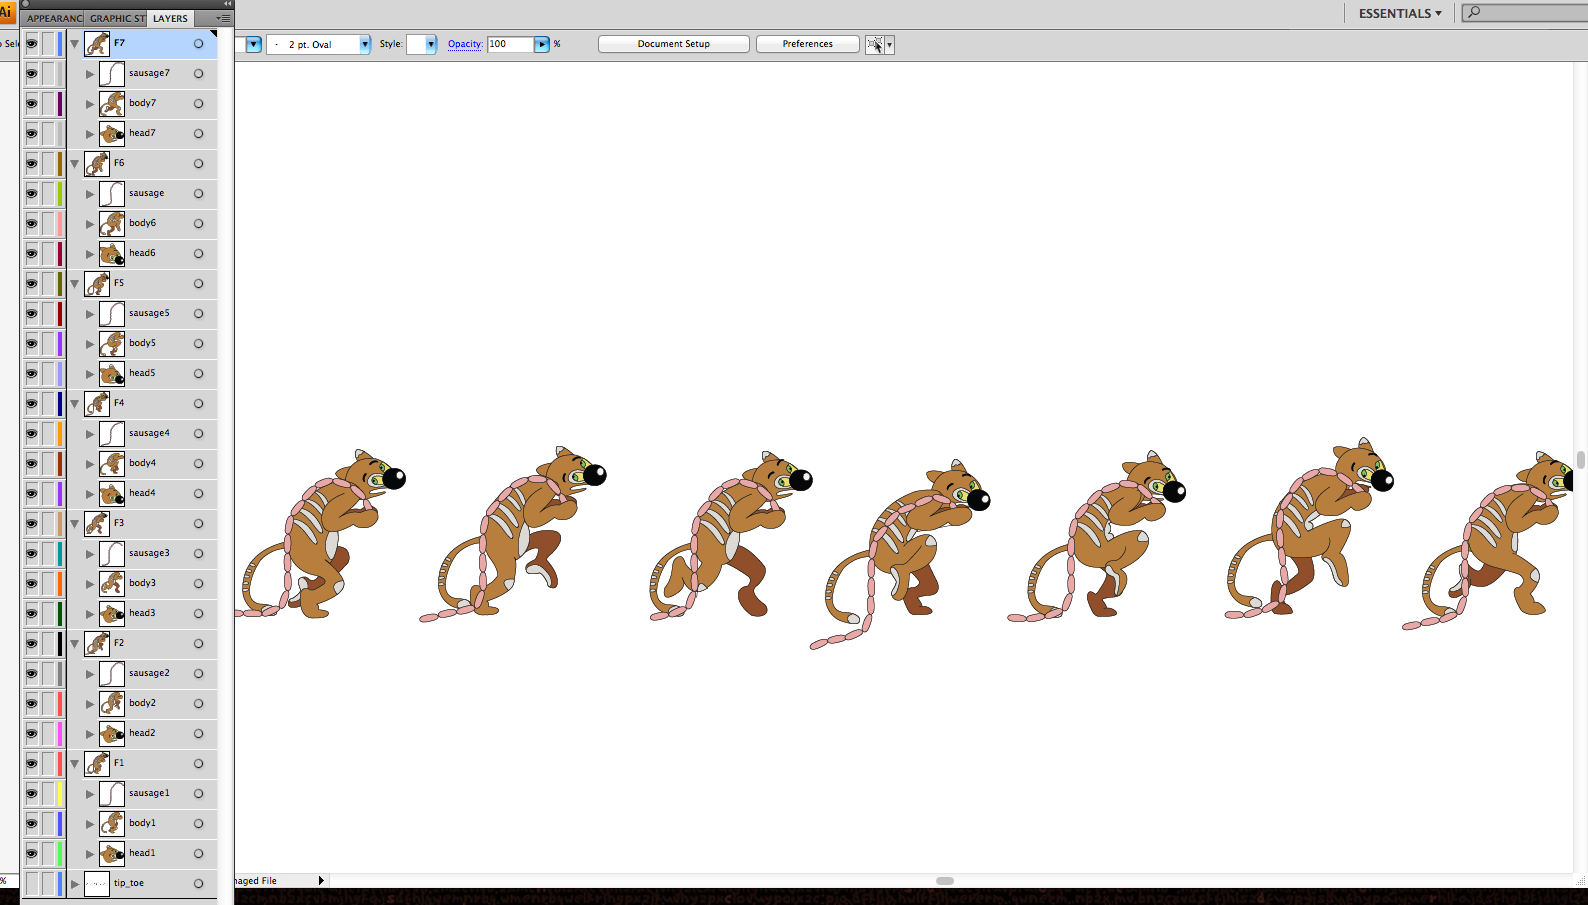Click the selection options icon beside Preferences

(874, 44)
